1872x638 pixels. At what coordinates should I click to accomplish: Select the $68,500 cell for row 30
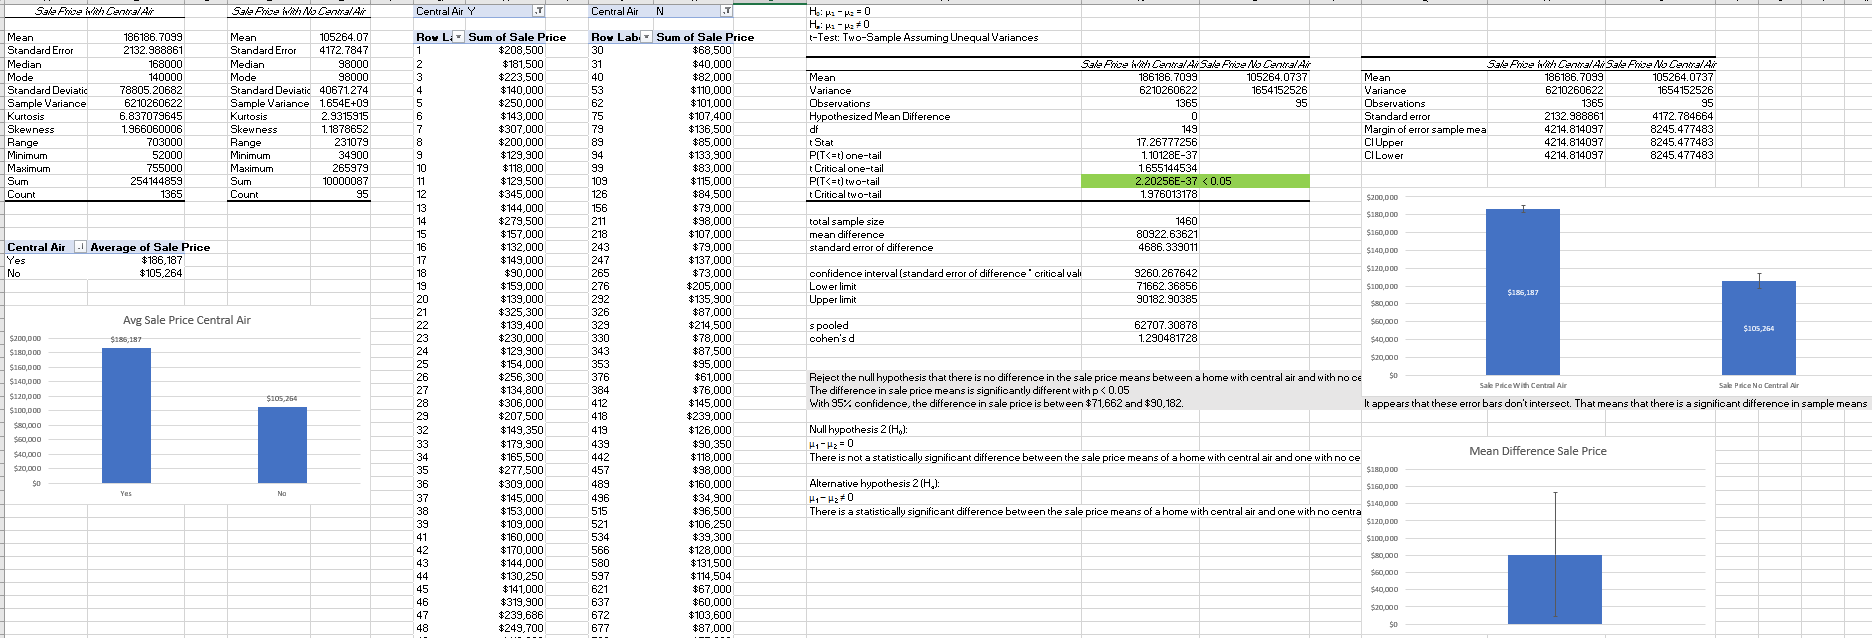click(x=712, y=50)
